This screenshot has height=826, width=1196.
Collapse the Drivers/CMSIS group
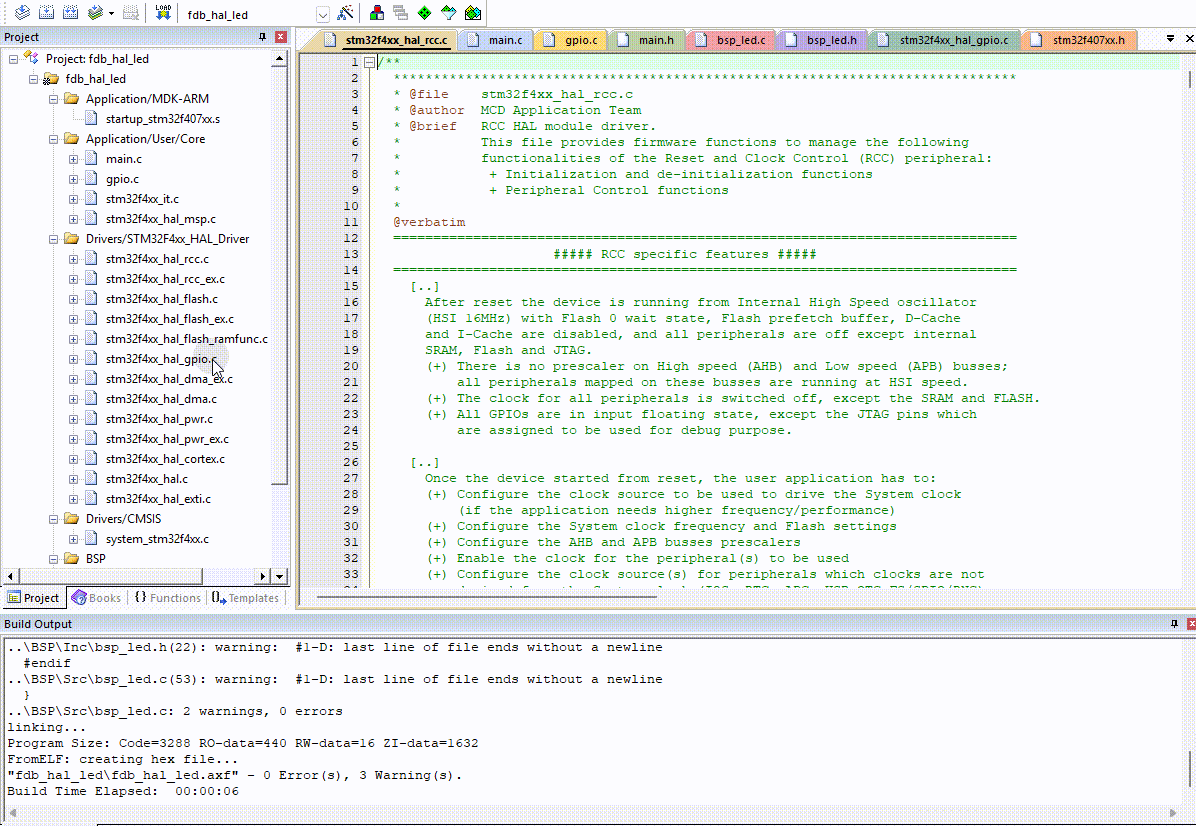pos(53,519)
